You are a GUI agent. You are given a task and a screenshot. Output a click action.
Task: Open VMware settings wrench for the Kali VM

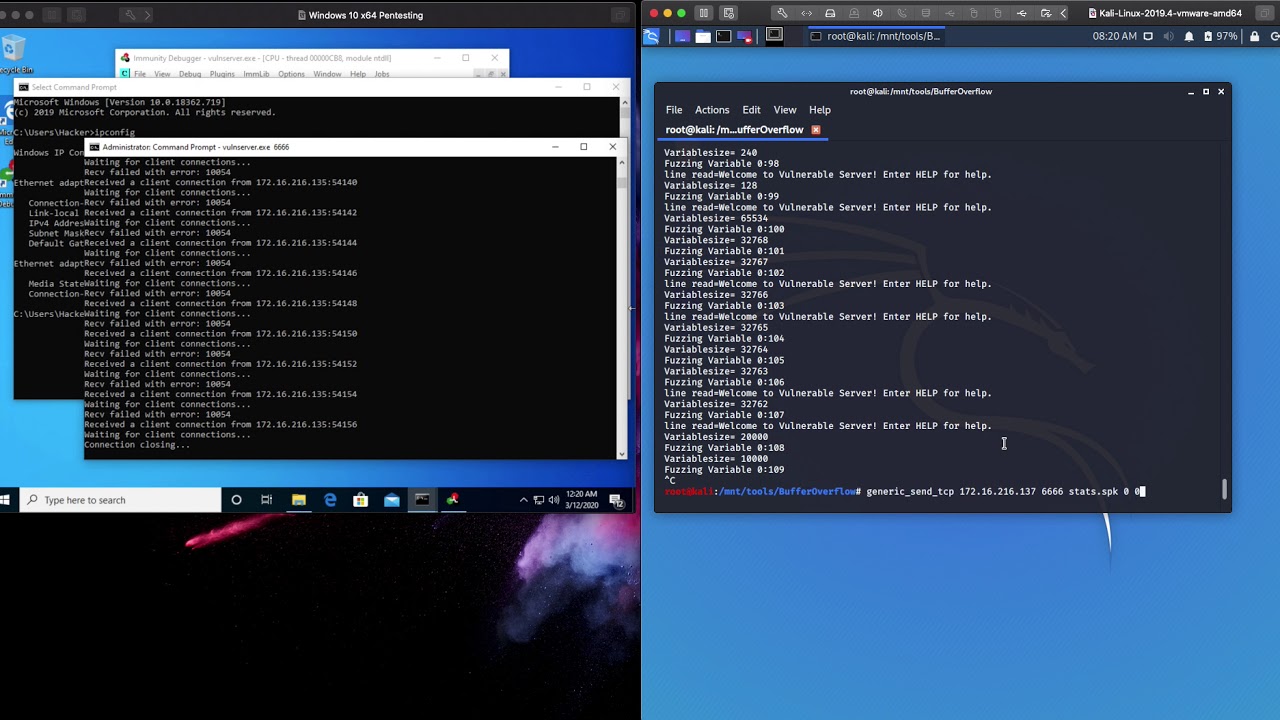(782, 13)
